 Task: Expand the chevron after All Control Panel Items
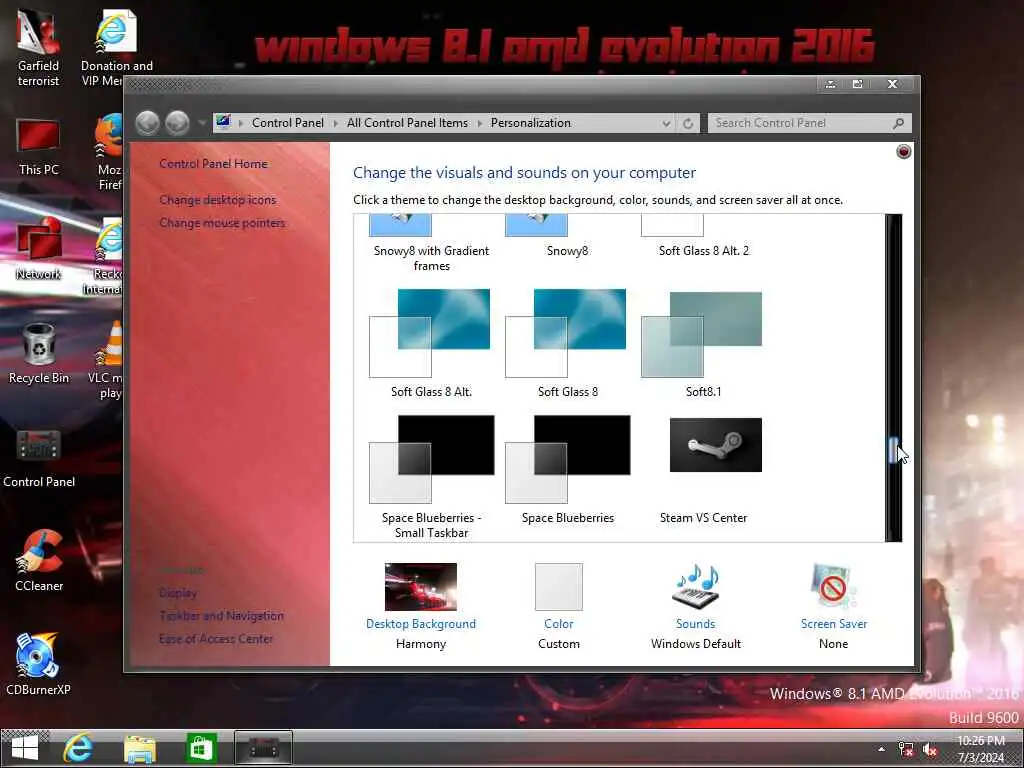[x=479, y=123]
